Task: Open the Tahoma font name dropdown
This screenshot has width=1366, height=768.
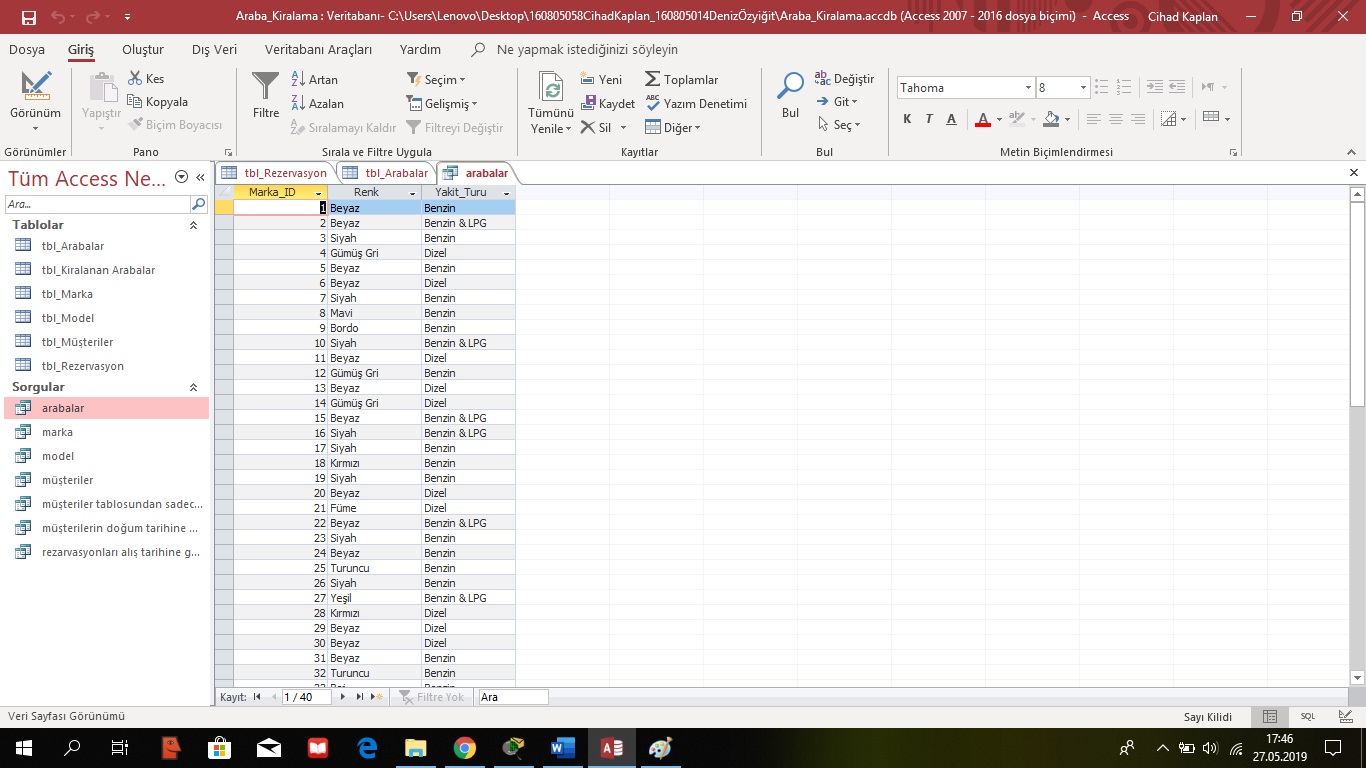Action: (1027, 88)
